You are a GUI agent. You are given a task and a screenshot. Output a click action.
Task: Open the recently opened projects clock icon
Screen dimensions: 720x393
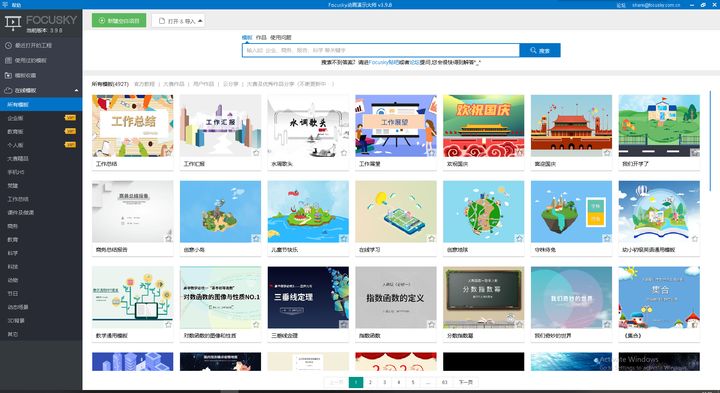point(8,45)
